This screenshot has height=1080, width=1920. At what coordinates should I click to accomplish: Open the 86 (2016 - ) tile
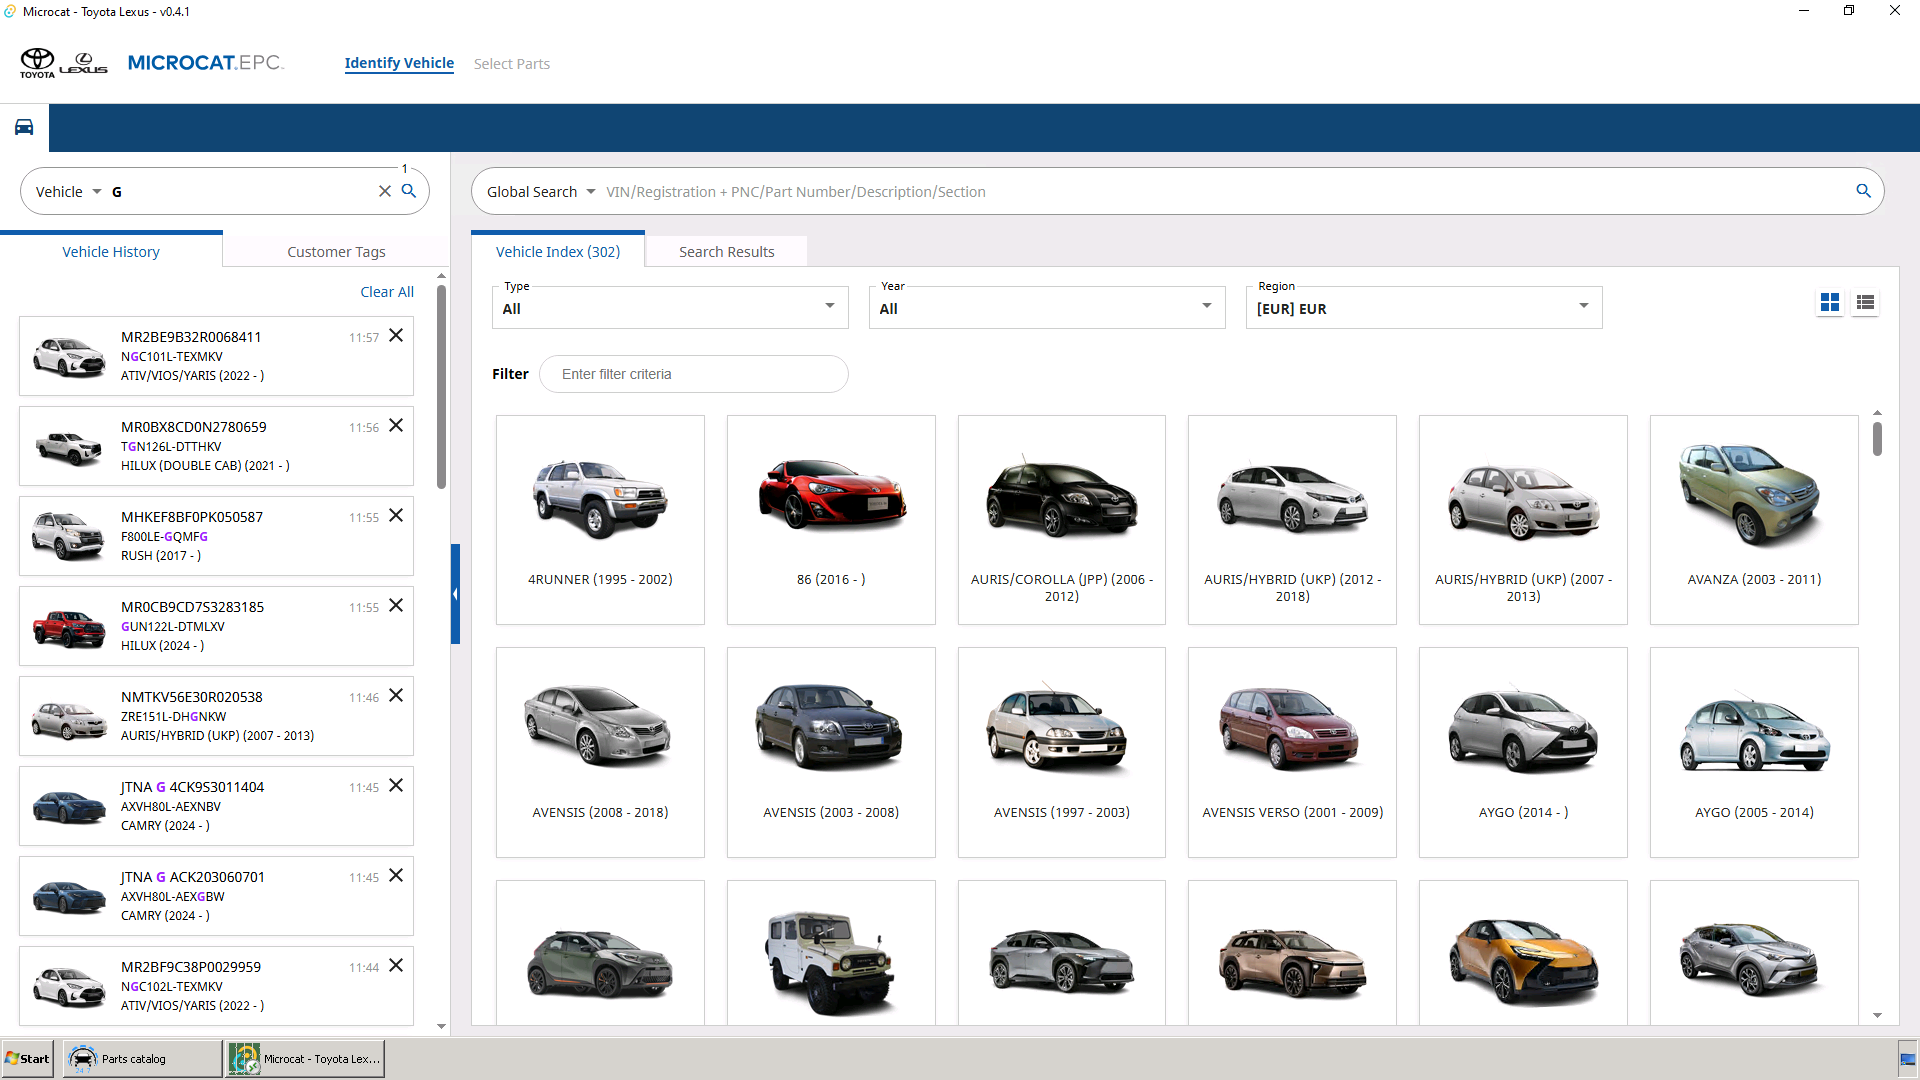pyautogui.click(x=831, y=520)
